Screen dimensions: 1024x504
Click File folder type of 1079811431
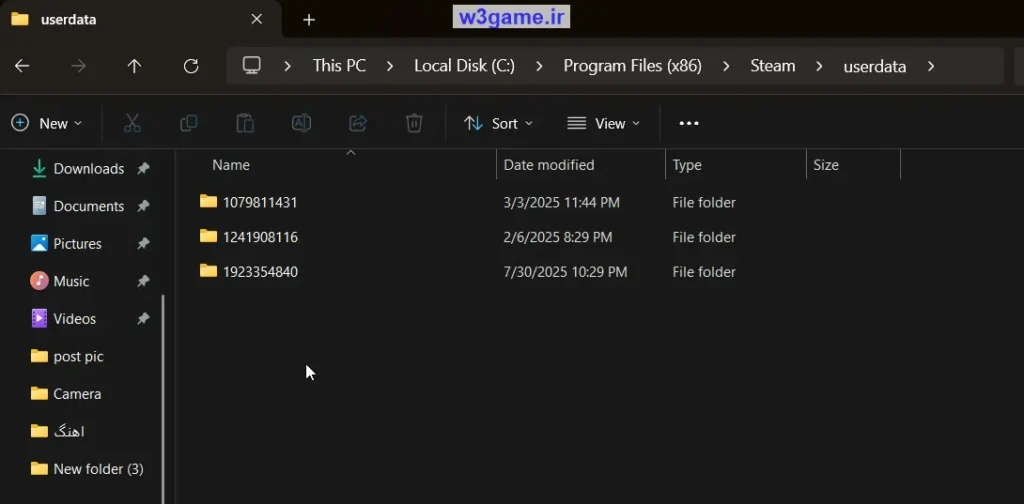coord(704,202)
